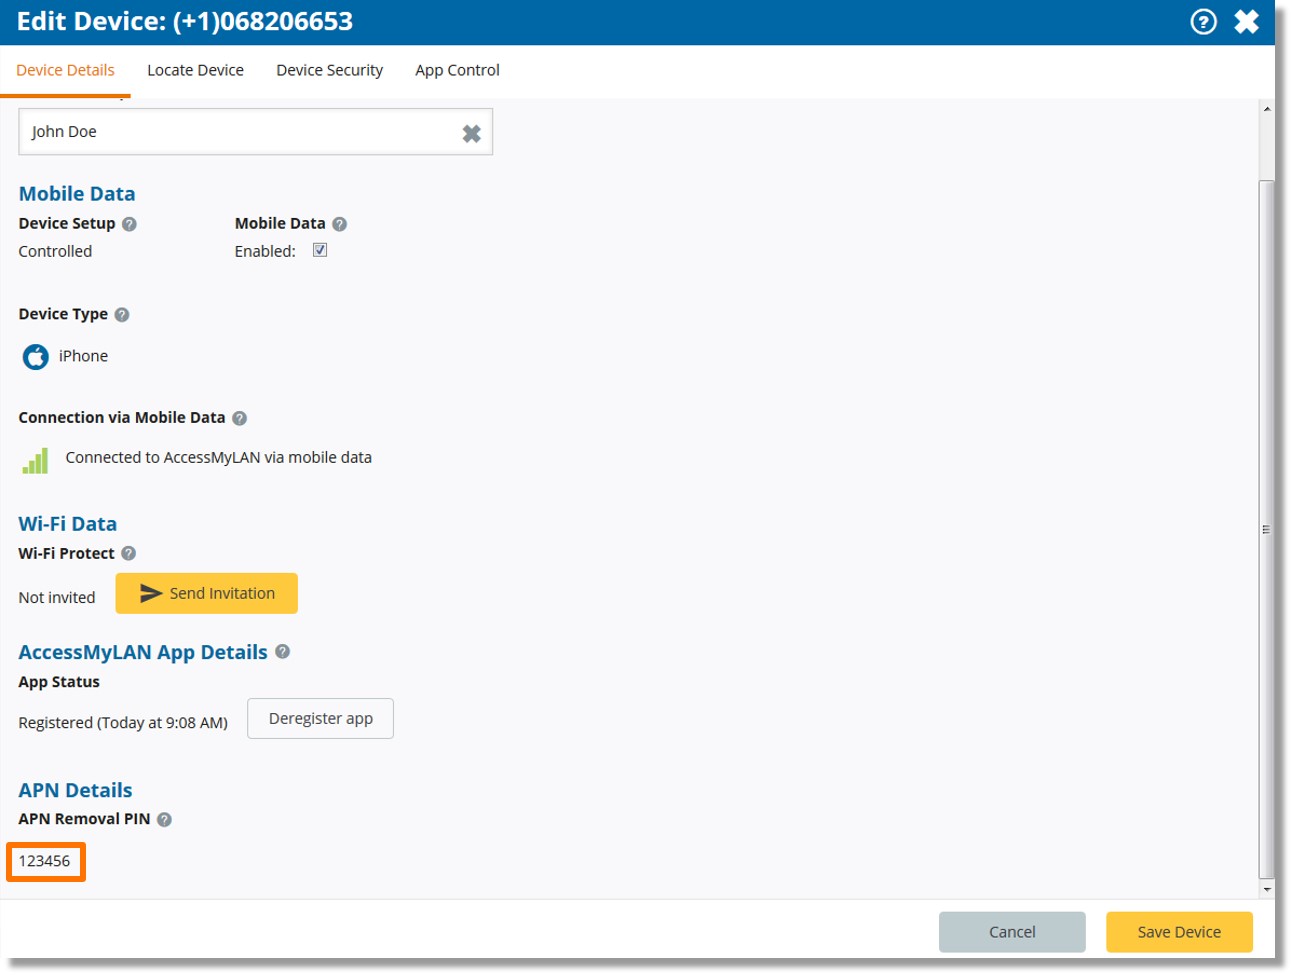Click the green signal strength icon

tap(35, 460)
